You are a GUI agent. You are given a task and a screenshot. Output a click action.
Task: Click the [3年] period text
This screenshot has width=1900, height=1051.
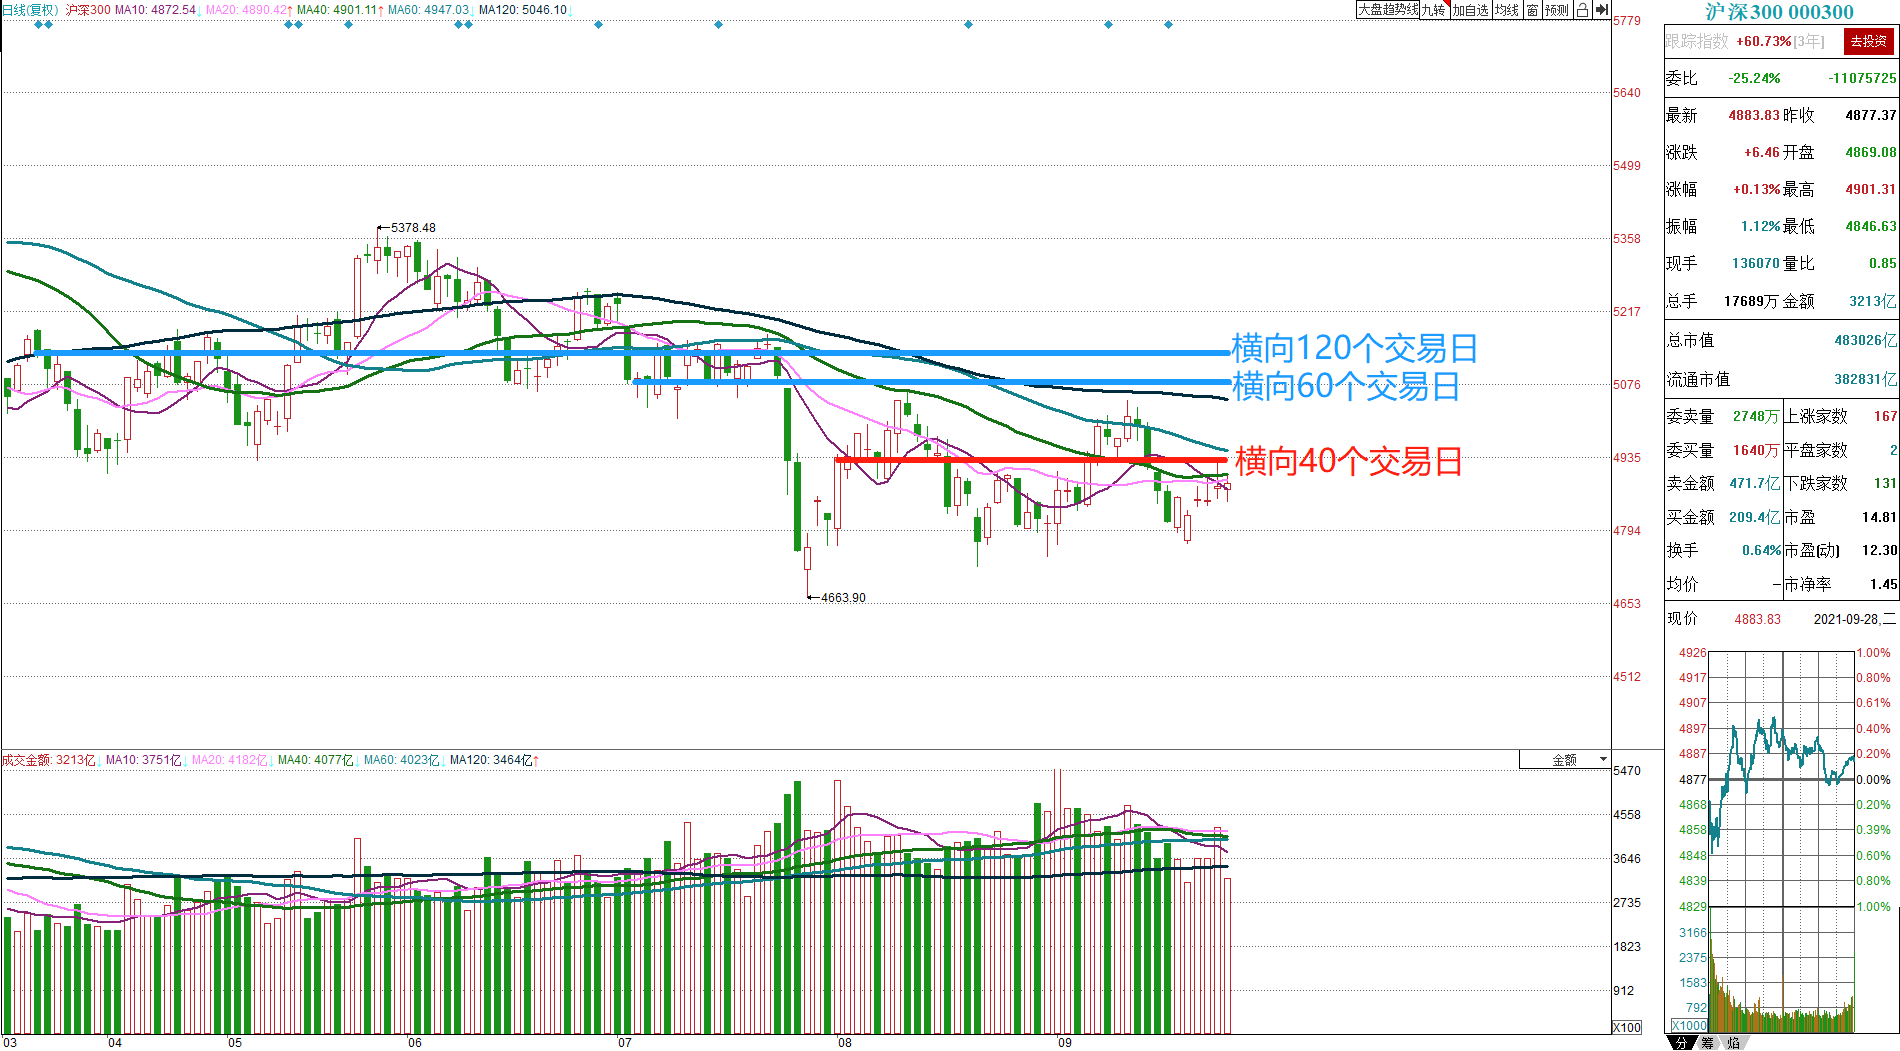coord(1809,41)
